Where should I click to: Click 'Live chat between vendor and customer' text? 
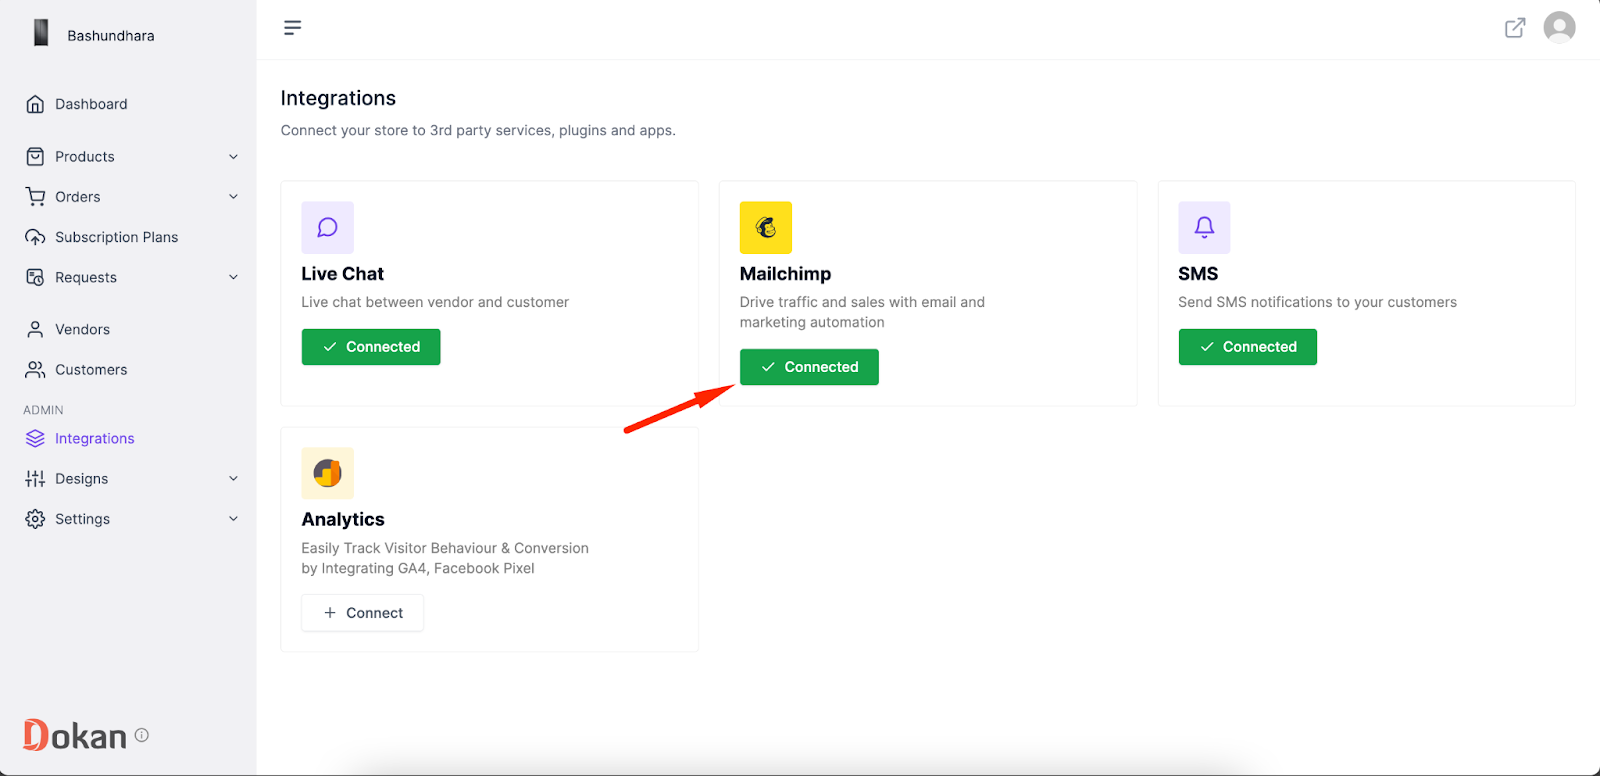tap(435, 302)
